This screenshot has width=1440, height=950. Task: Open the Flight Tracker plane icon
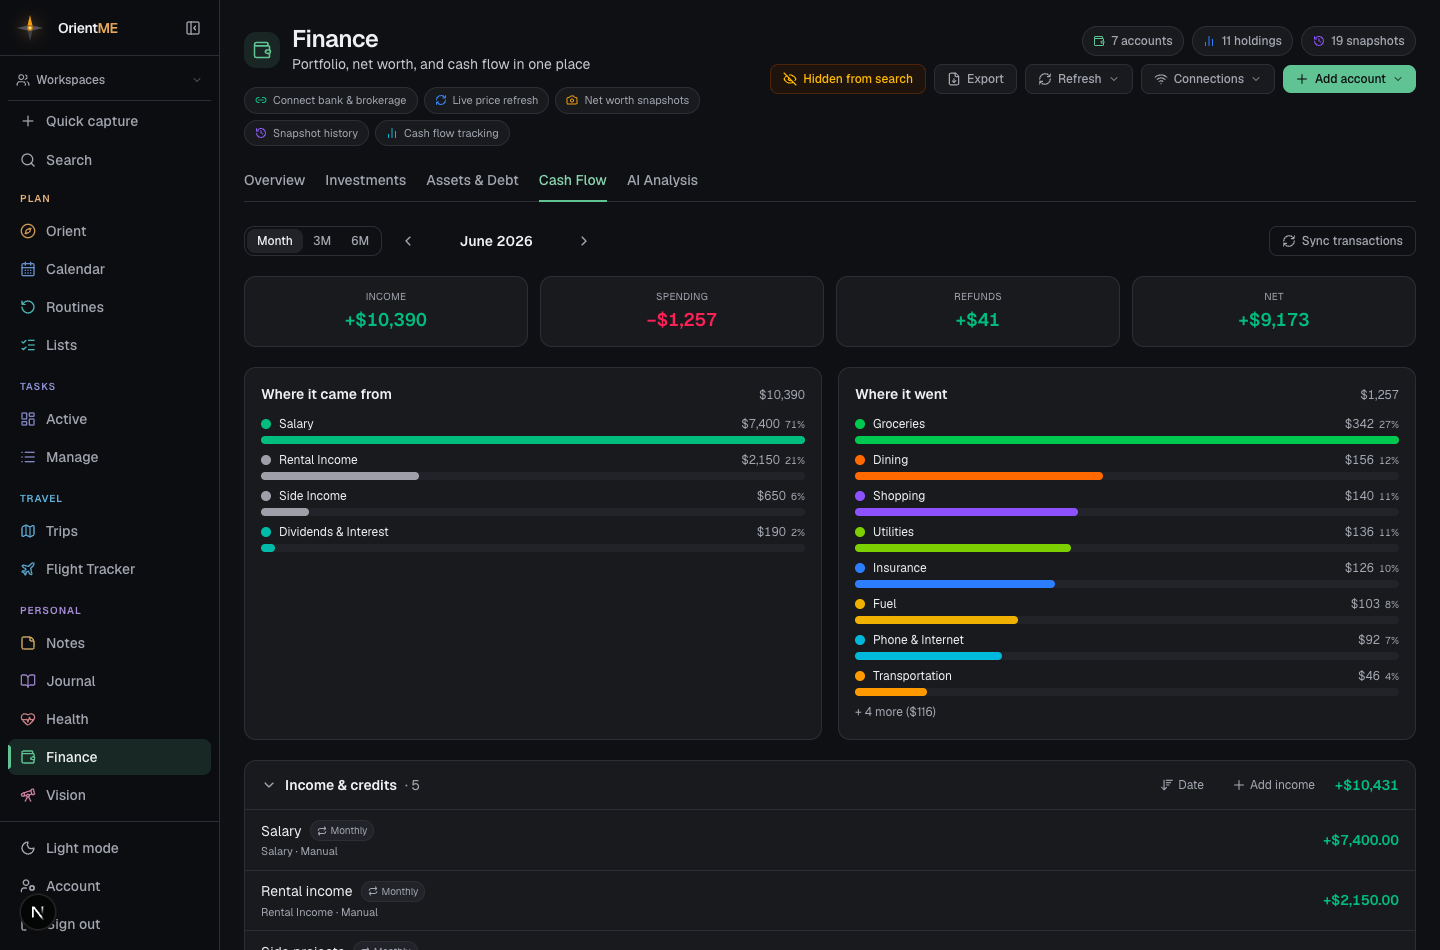click(x=28, y=569)
